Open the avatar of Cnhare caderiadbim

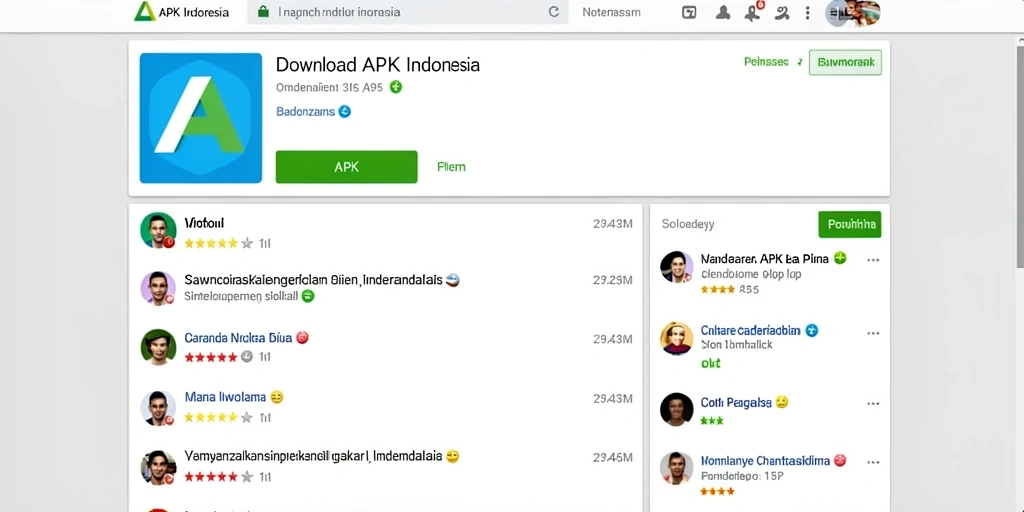click(x=677, y=338)
